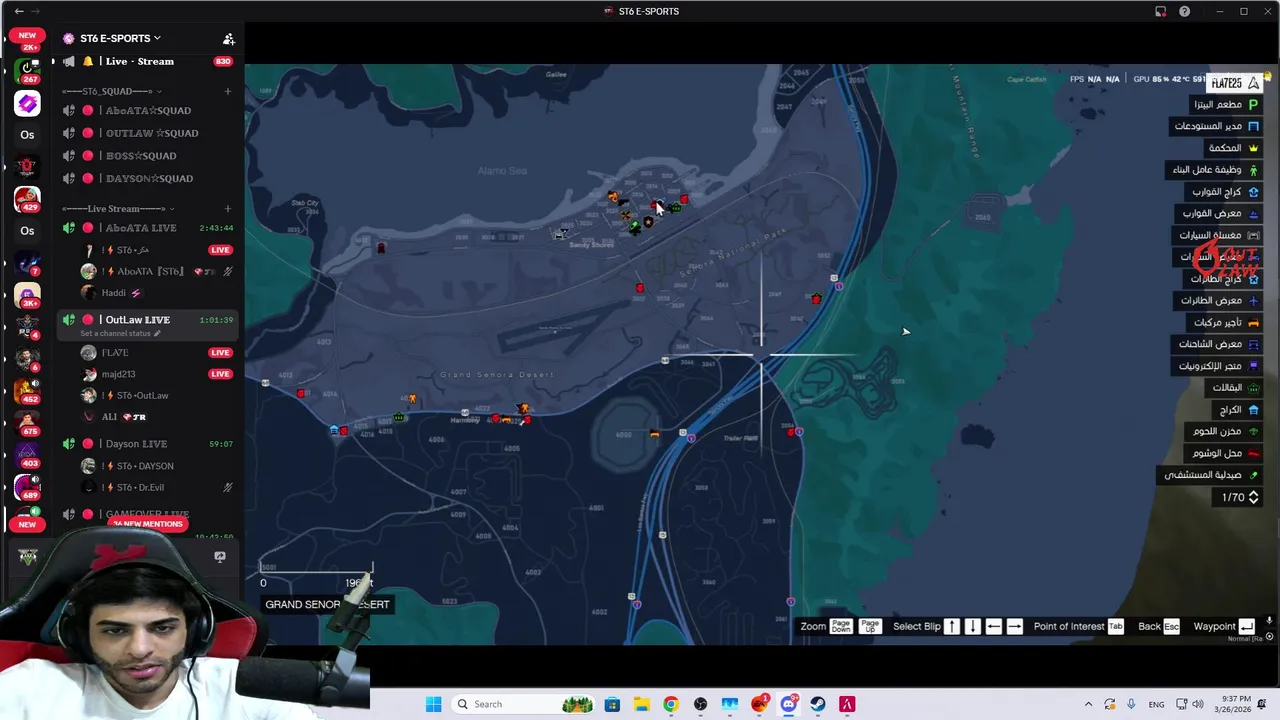Select garage blip الكراج in legend
Viewport: 1280px width, 720px height.
tap(1238, 410)
